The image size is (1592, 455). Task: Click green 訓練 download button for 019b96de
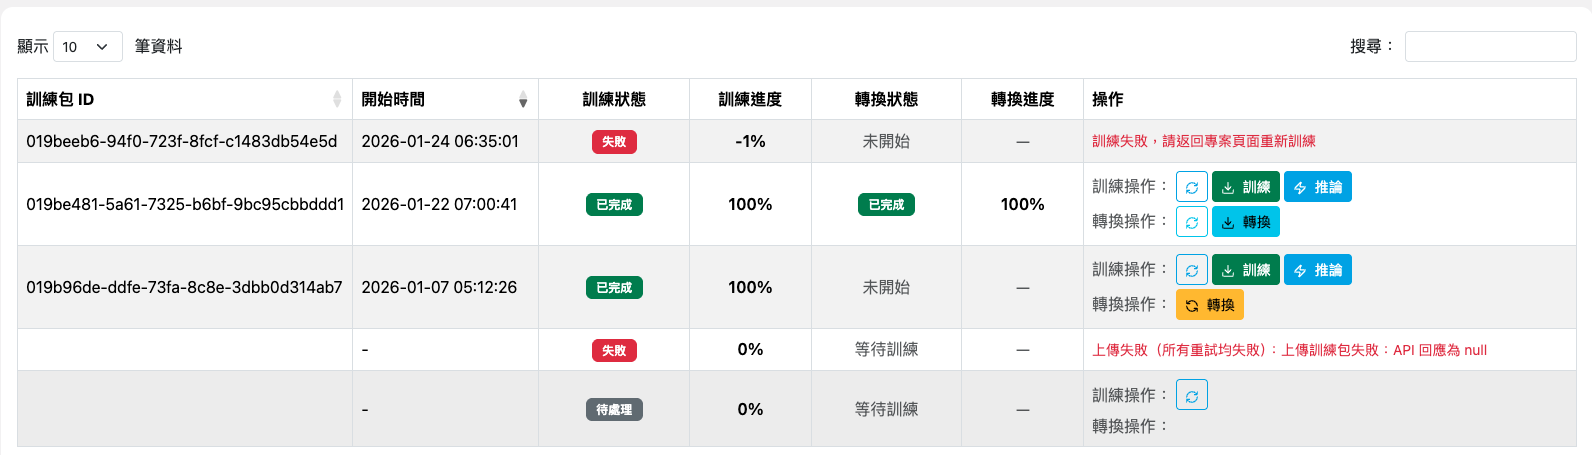(1246, 270)
